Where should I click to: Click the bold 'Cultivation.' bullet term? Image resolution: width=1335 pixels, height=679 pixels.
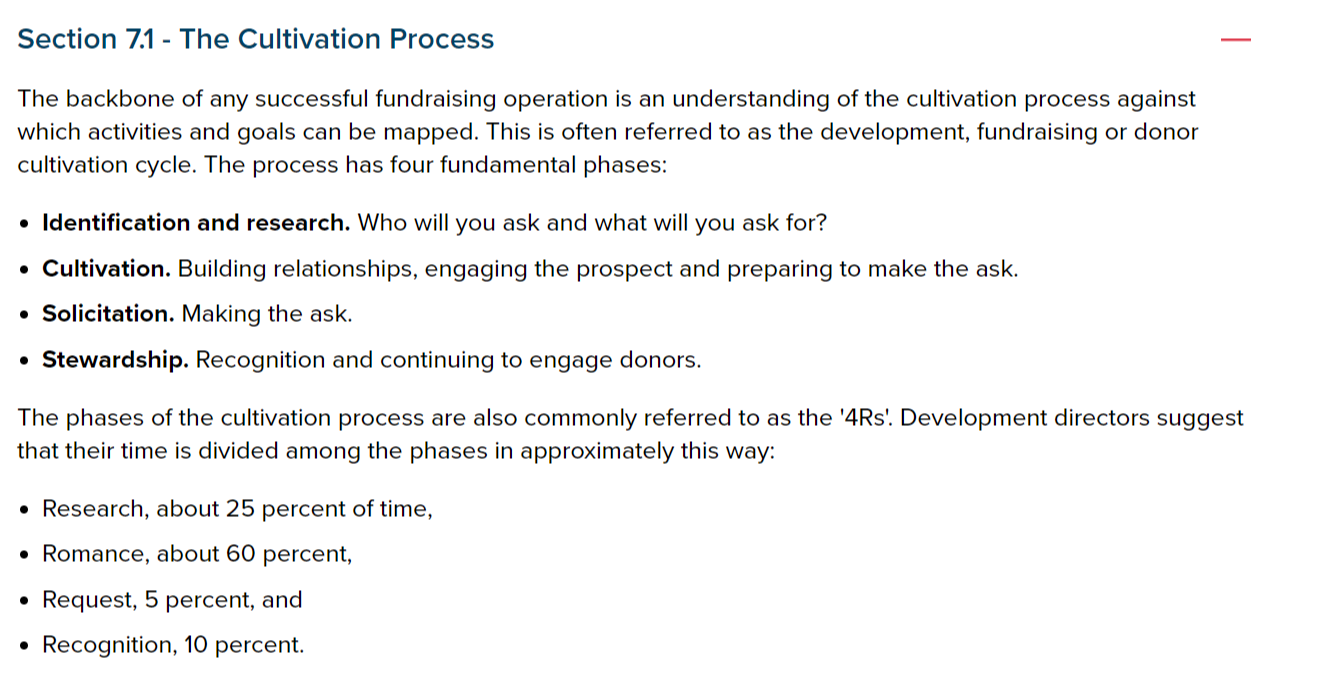coord(107,269)
